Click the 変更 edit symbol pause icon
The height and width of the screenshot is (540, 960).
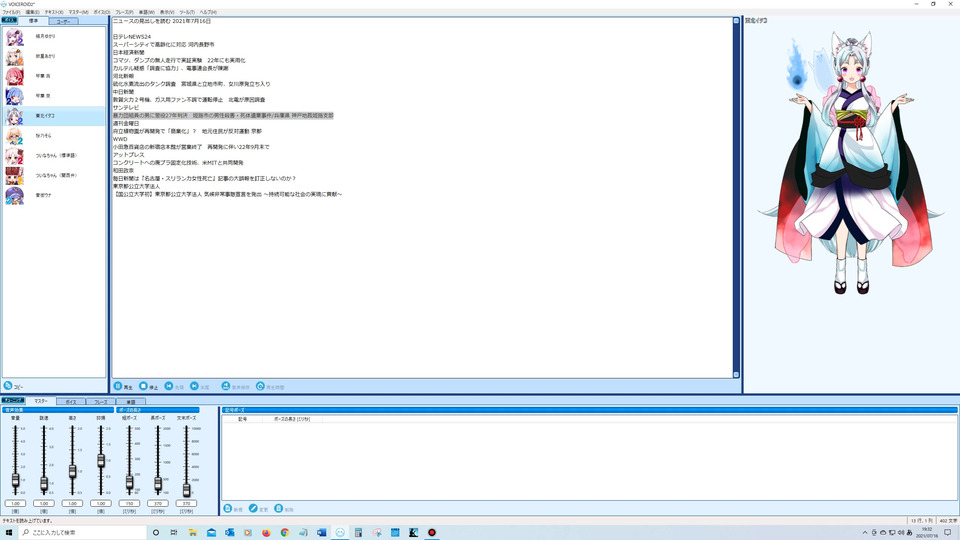(253, 509)
